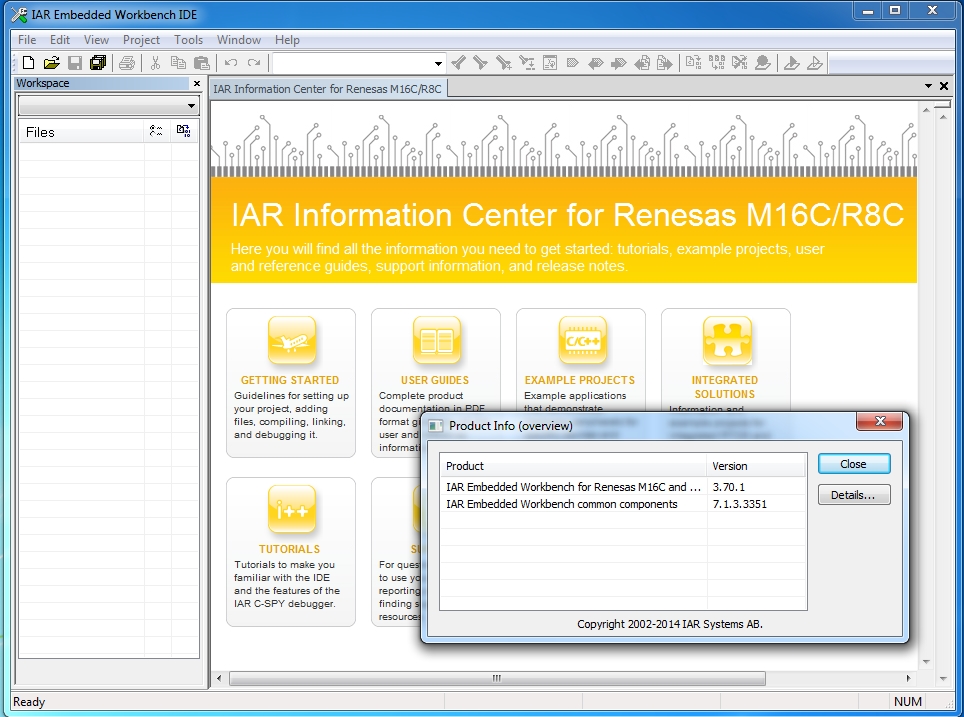Screen dimensions: 964x717
Task: Open the Tutorials card
Action: pos(291,552)
